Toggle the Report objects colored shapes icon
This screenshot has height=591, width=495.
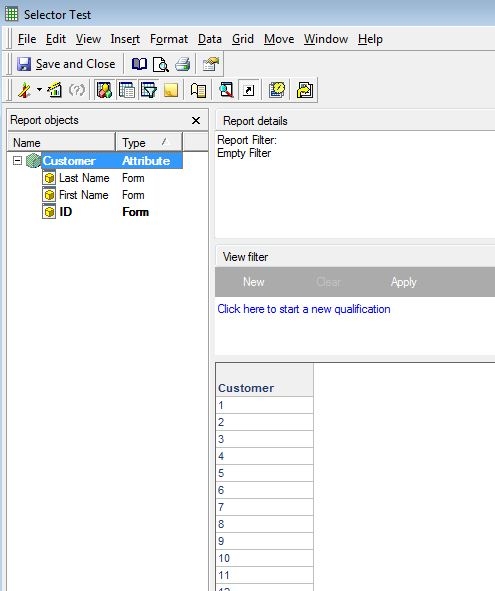(105, 90)
